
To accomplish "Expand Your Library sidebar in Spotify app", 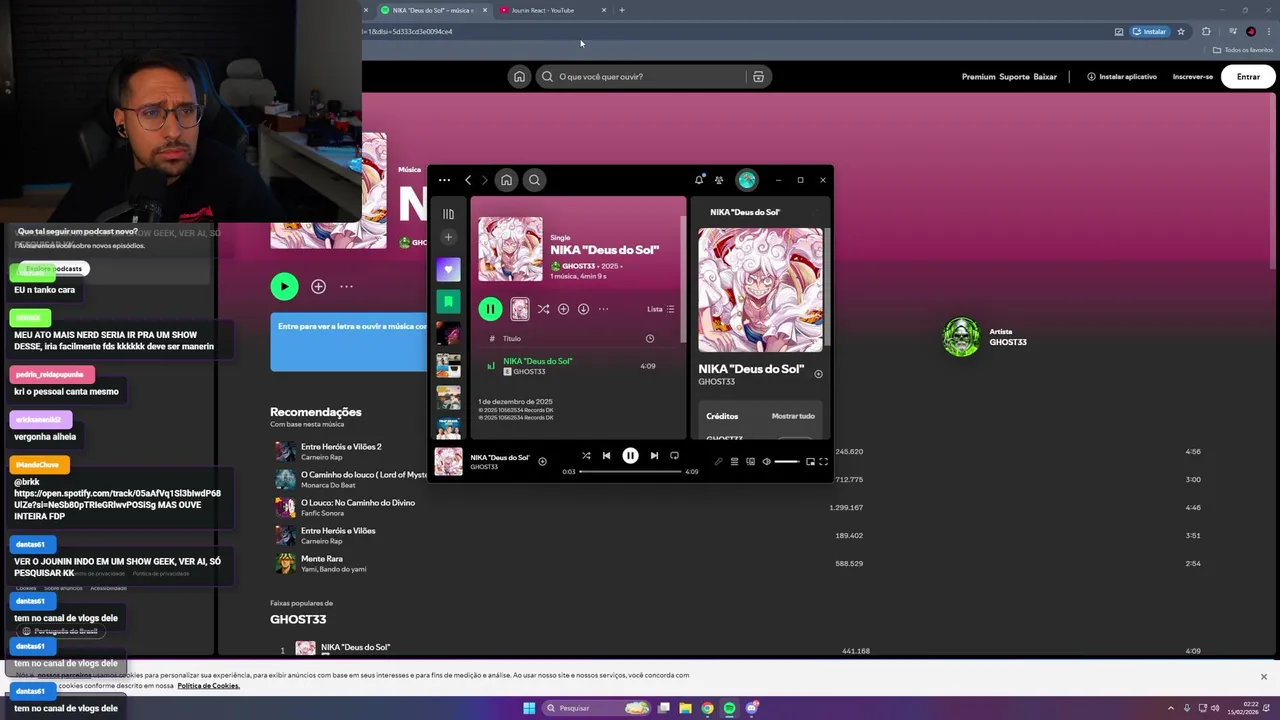I will (x=448, y=214).
